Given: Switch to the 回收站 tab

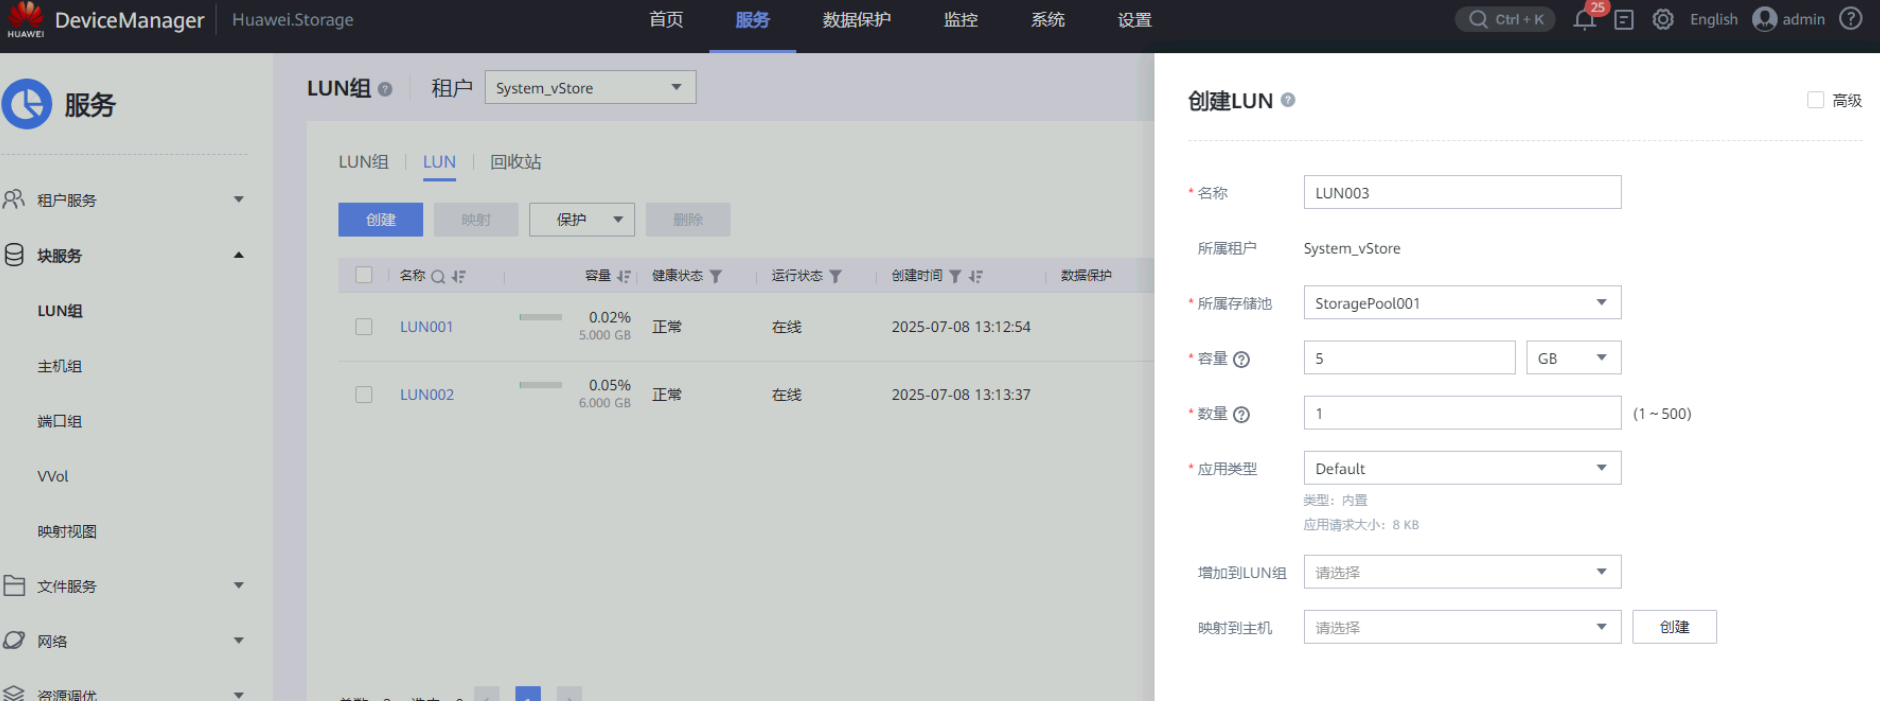Looking at the screenshot, I should point(515,162).
